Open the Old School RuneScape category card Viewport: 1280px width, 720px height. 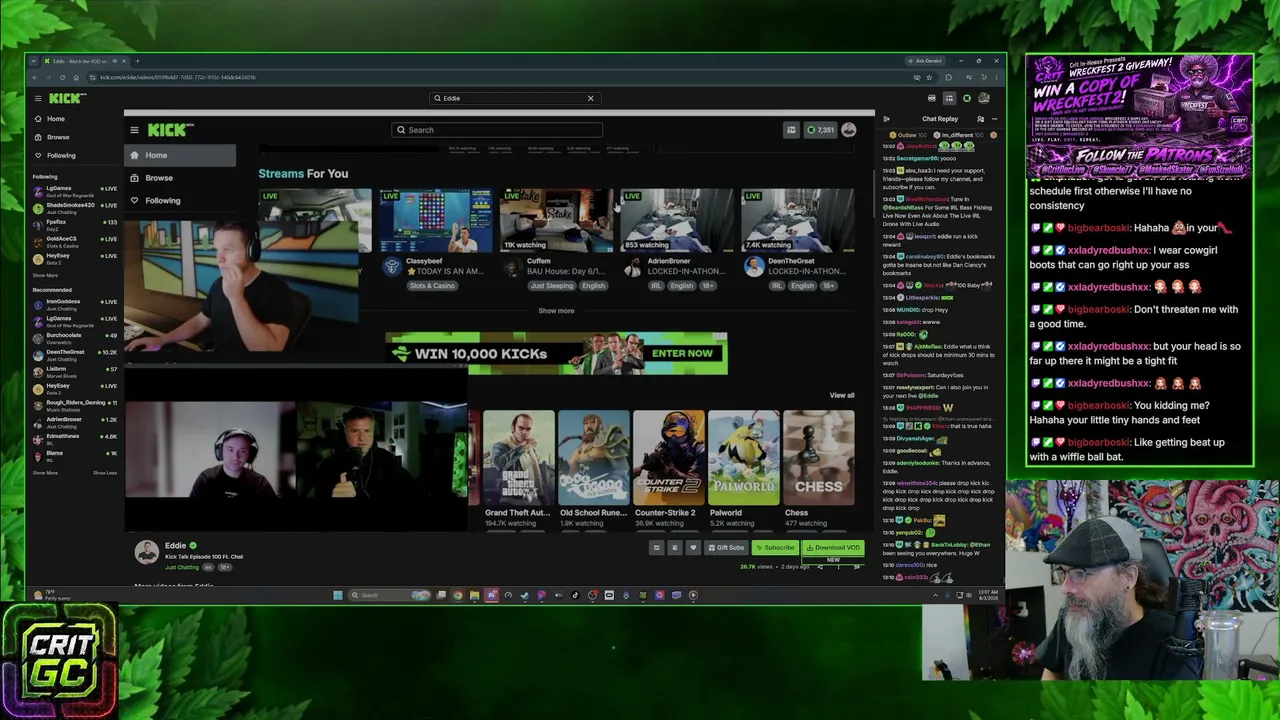594,457
